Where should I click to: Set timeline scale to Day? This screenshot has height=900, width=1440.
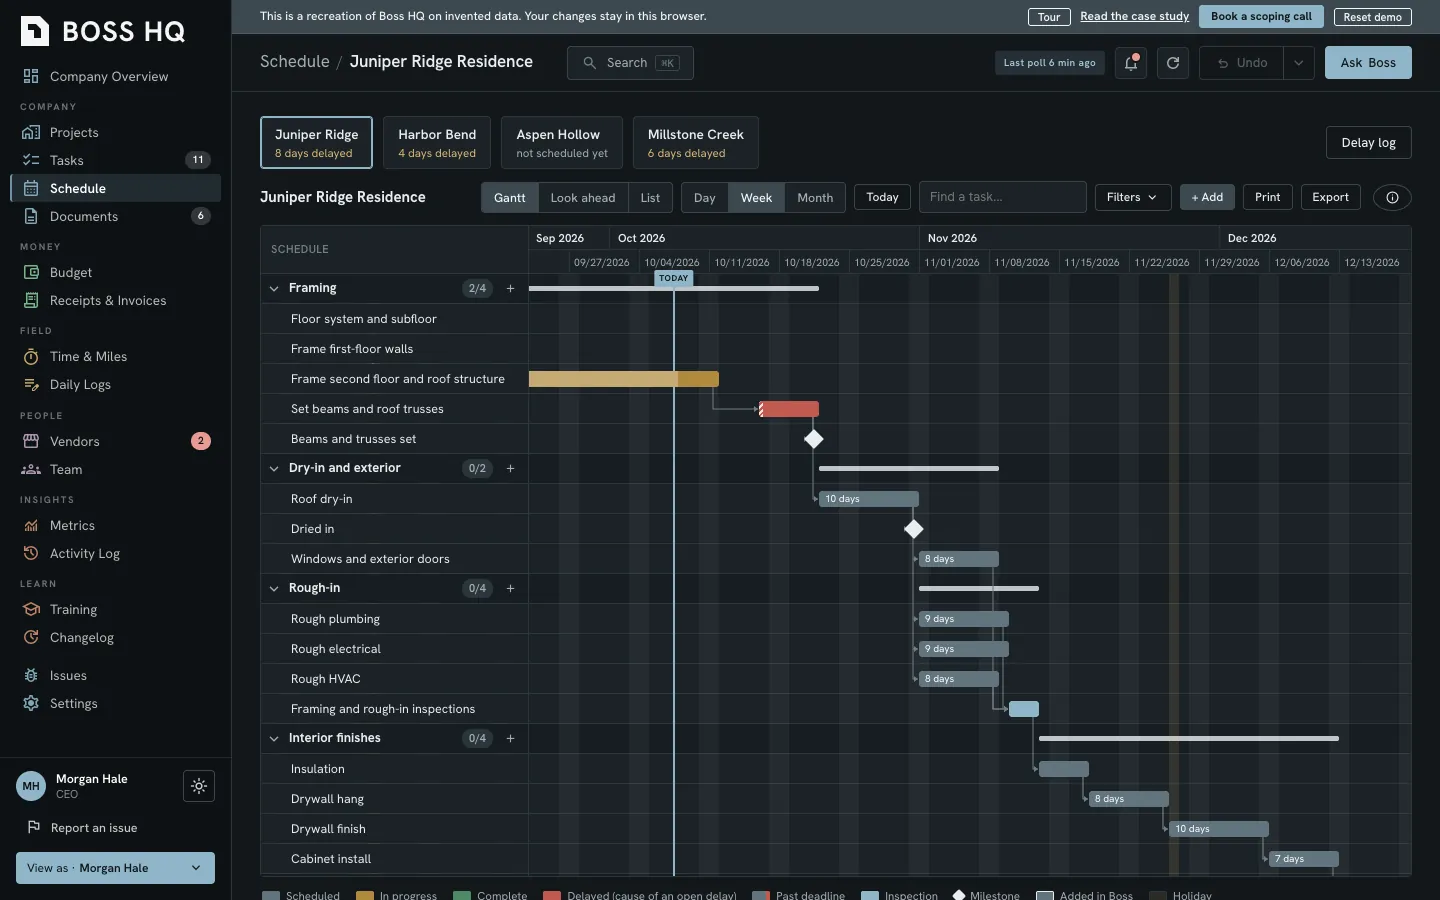point(705,198)
